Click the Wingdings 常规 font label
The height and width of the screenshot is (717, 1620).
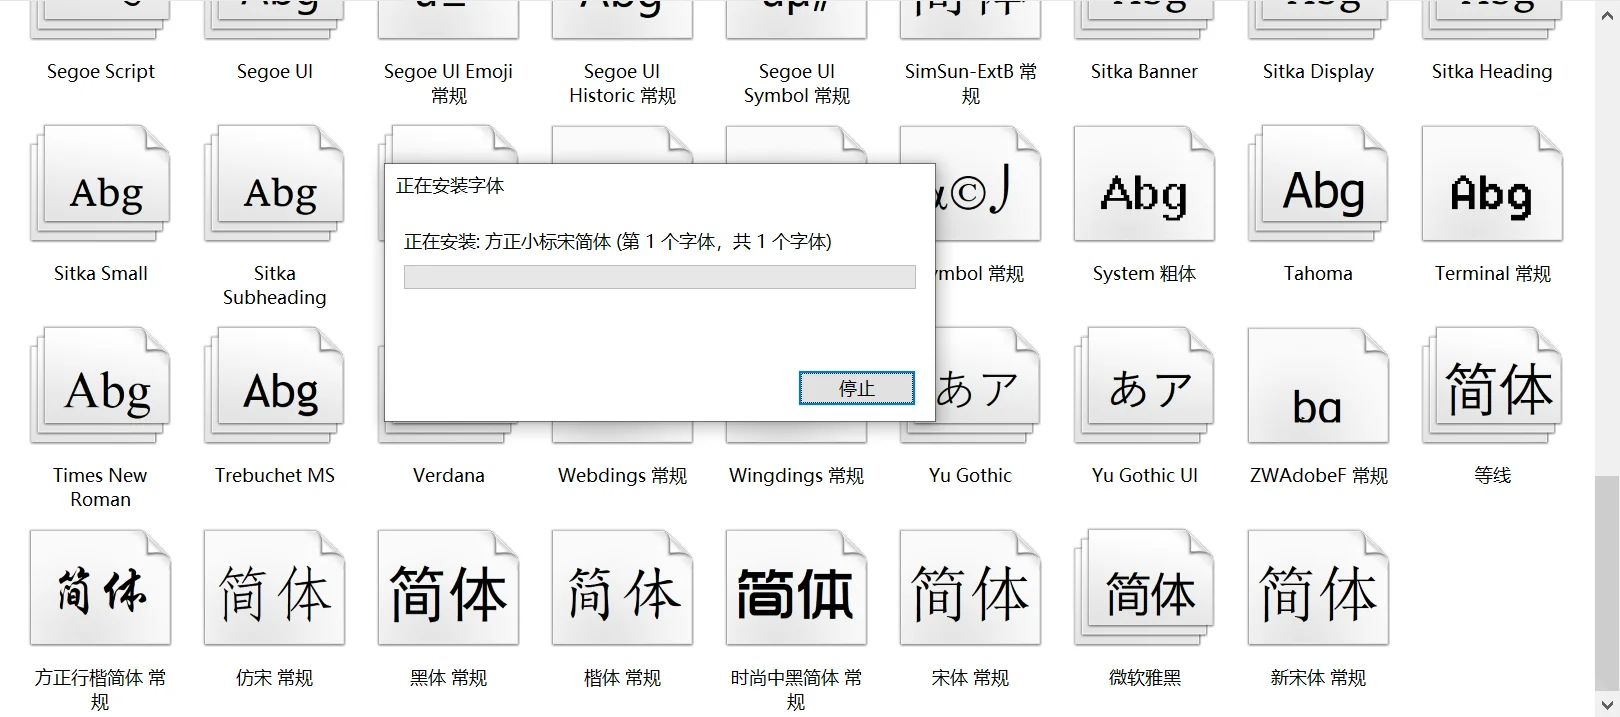[796, 476]
